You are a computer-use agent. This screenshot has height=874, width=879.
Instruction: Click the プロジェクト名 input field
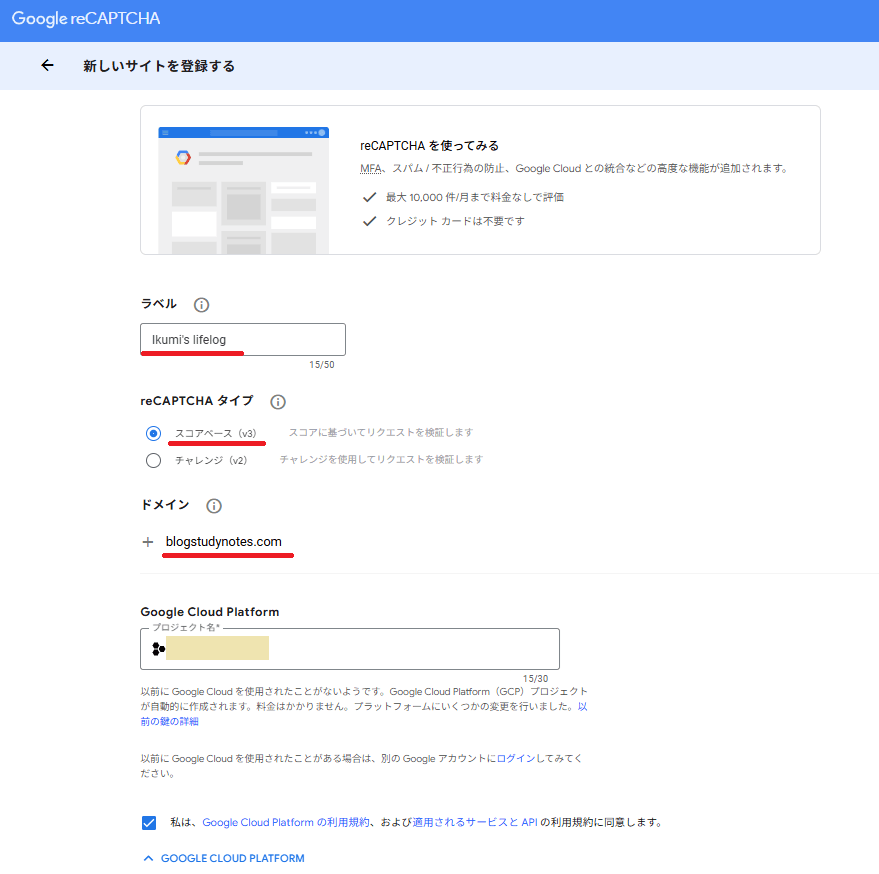click(350, 649)
